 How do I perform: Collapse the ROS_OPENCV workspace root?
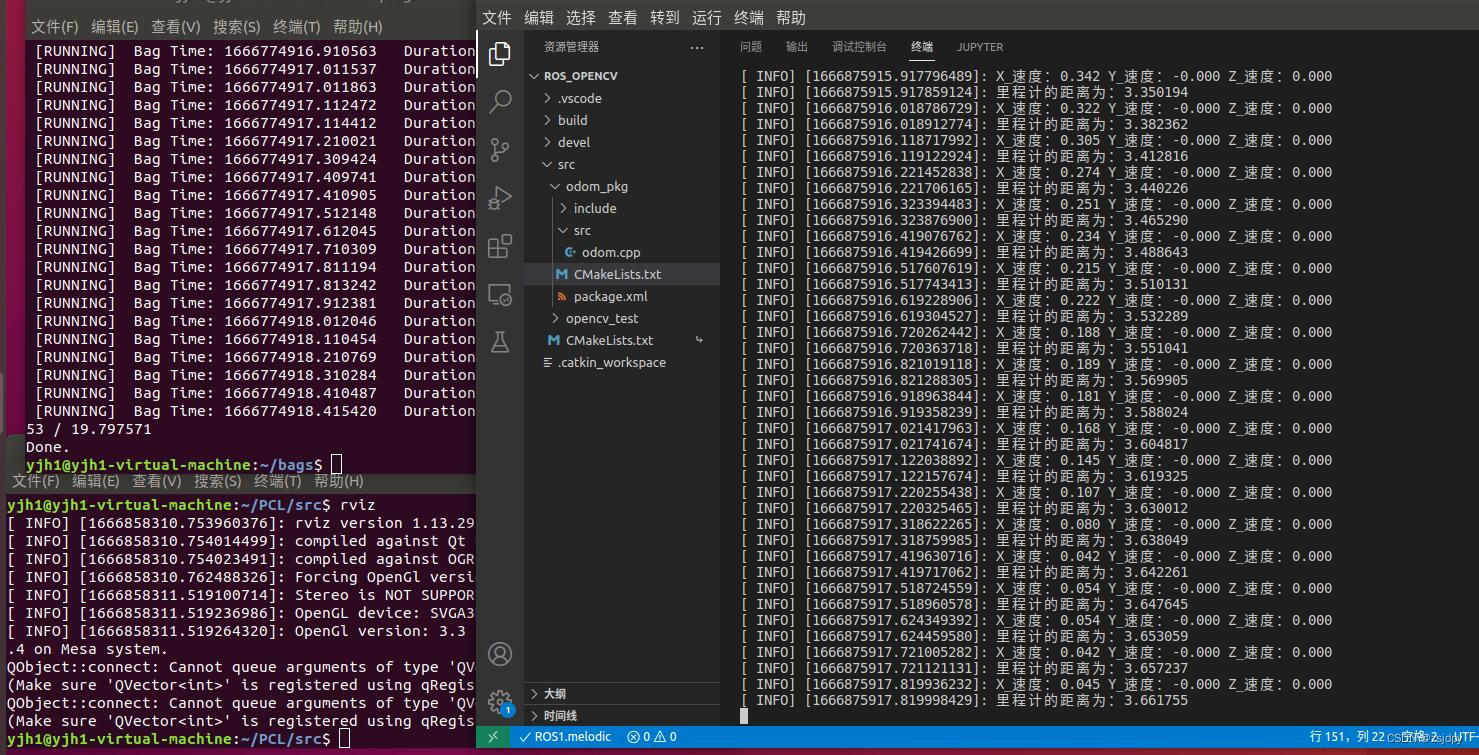(535, 76)
